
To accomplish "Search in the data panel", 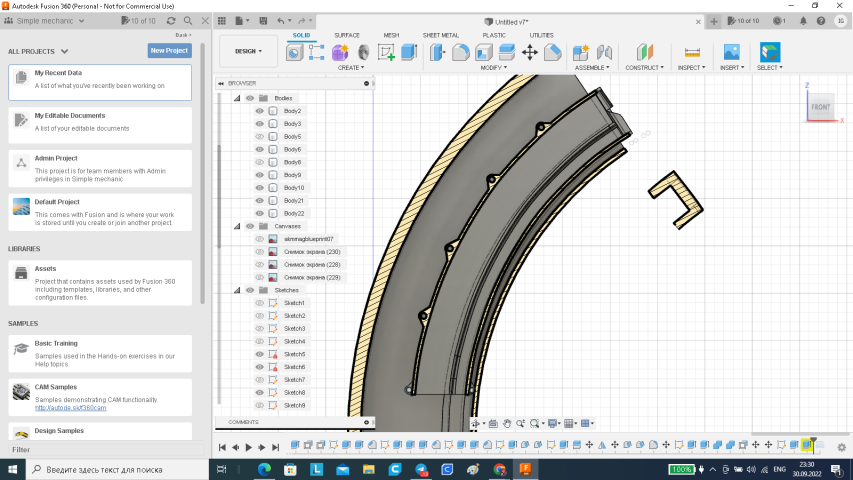I will (188, 21).
